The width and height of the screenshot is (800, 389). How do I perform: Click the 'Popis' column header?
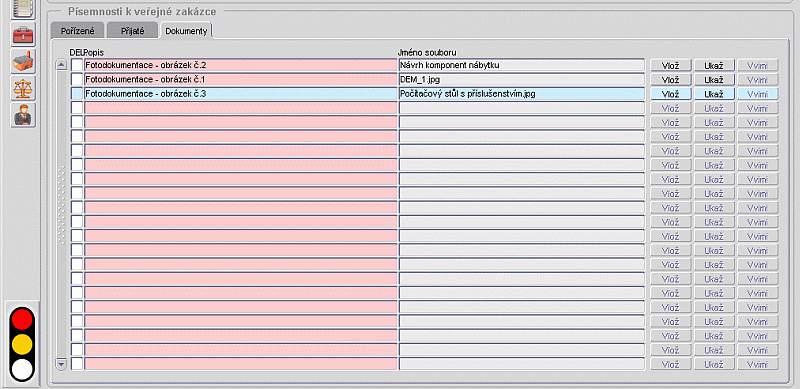[93, 52]
